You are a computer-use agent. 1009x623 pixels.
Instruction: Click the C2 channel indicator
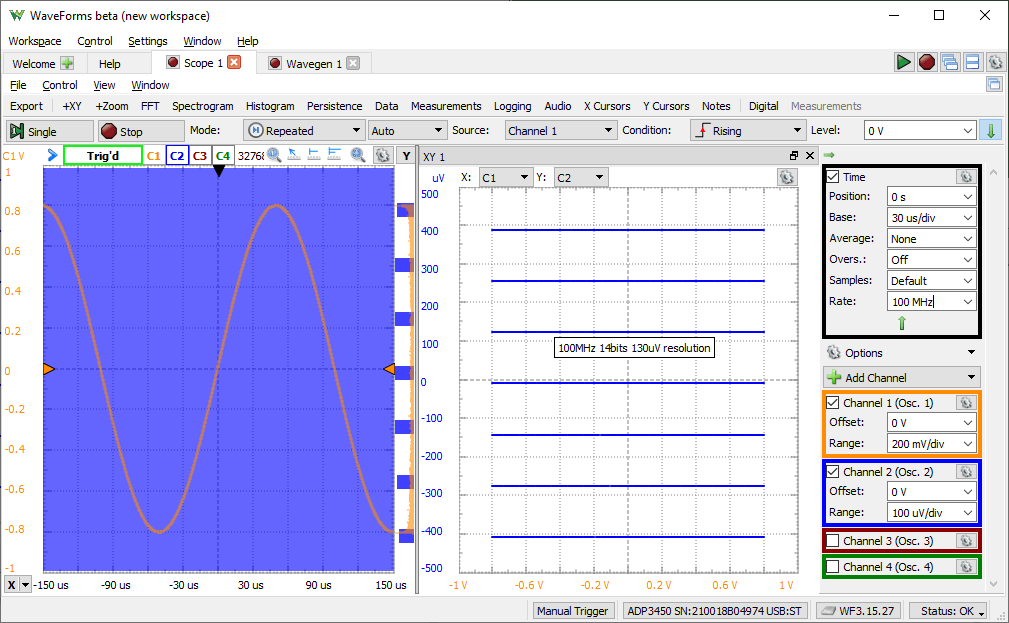coord(177,156)
